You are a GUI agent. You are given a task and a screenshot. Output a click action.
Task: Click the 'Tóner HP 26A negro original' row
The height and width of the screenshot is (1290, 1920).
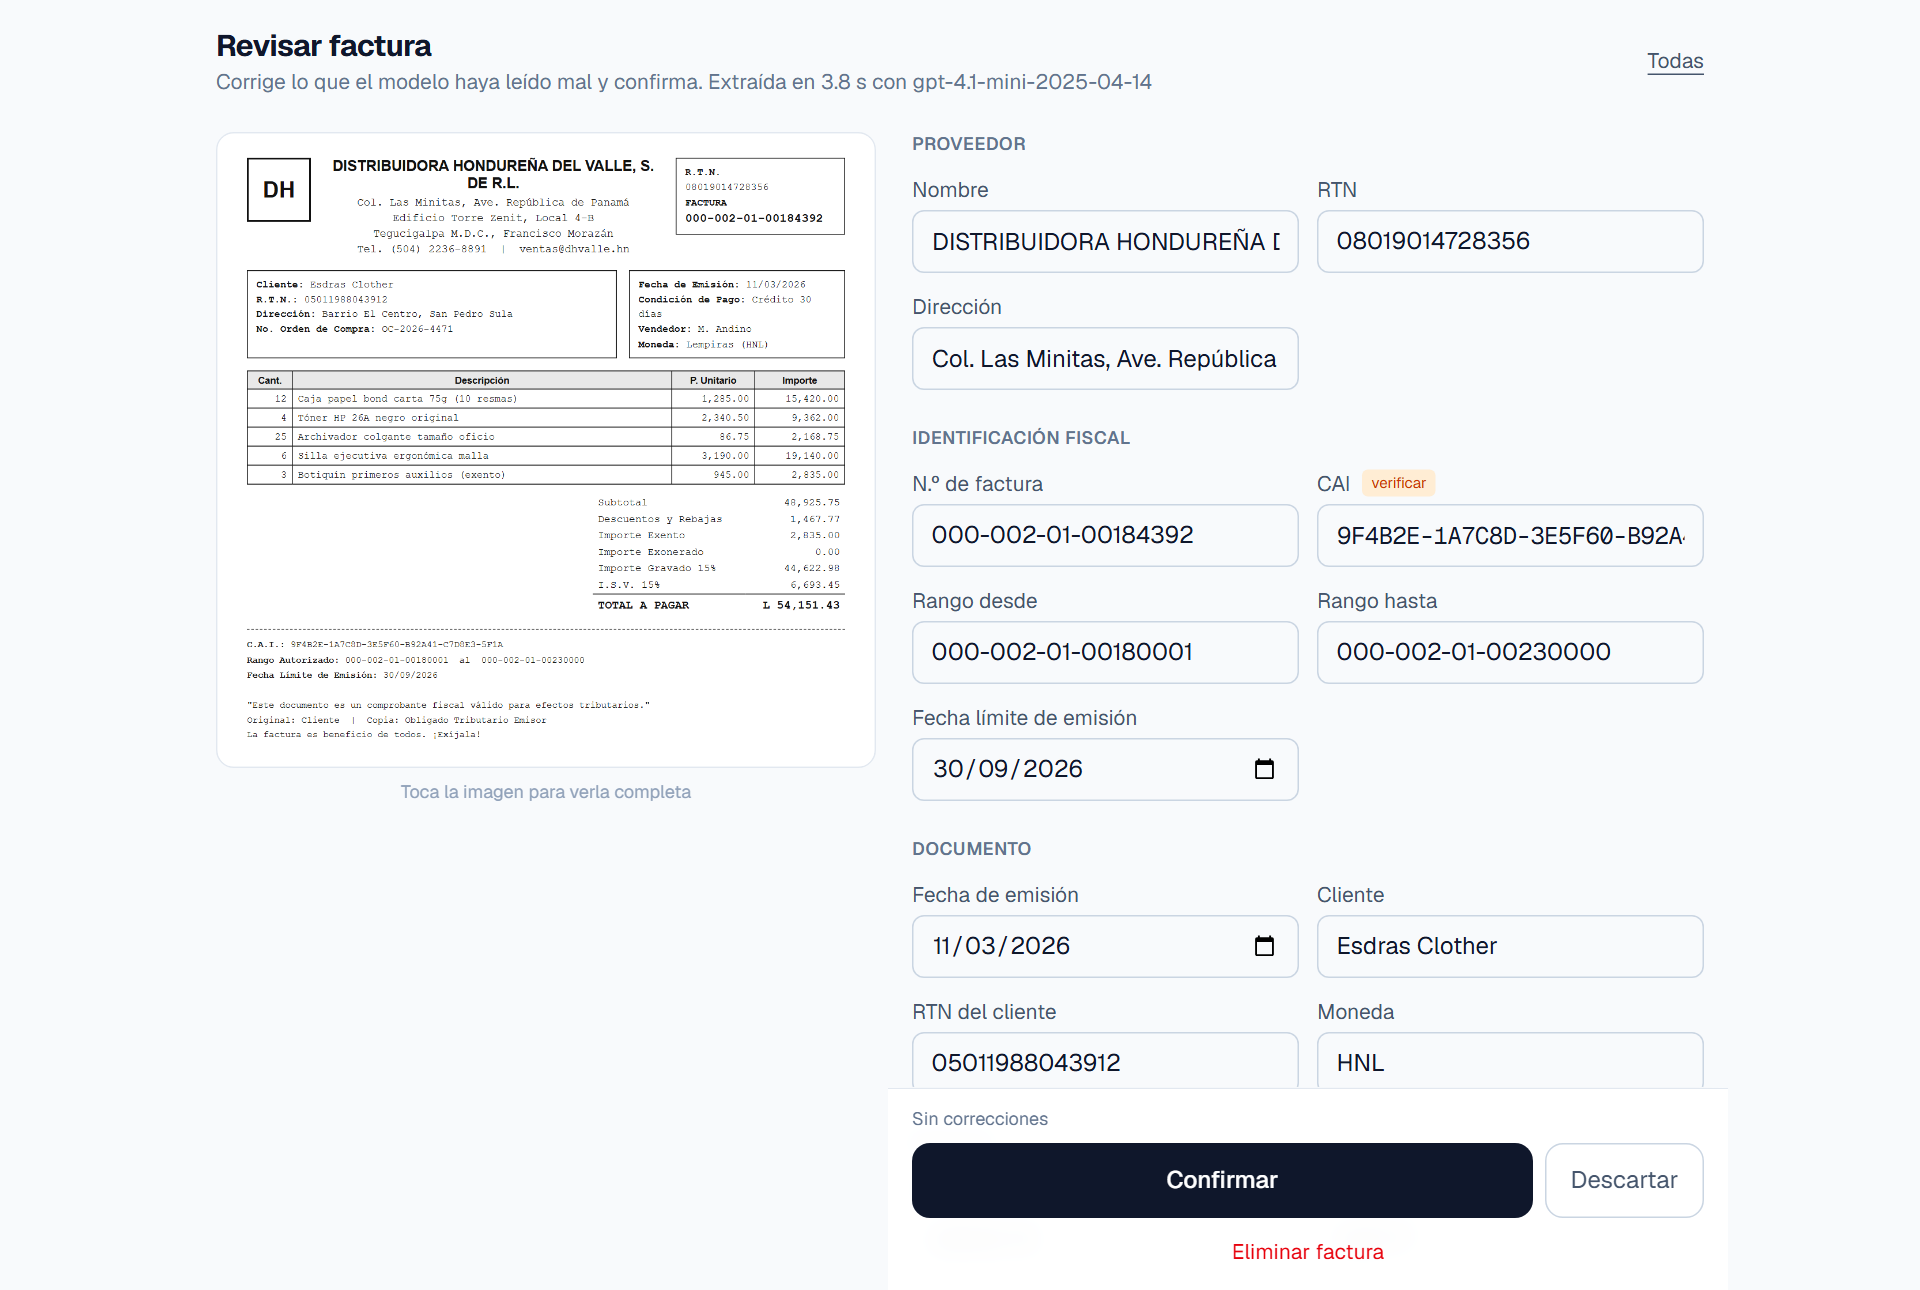pos(546,418)
